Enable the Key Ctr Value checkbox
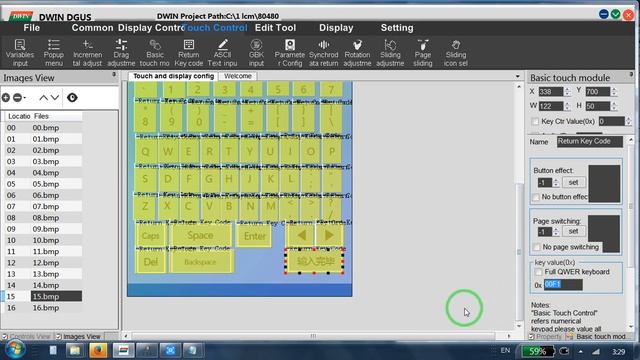Viewport: 640px width, 360px height. [535, 121]
